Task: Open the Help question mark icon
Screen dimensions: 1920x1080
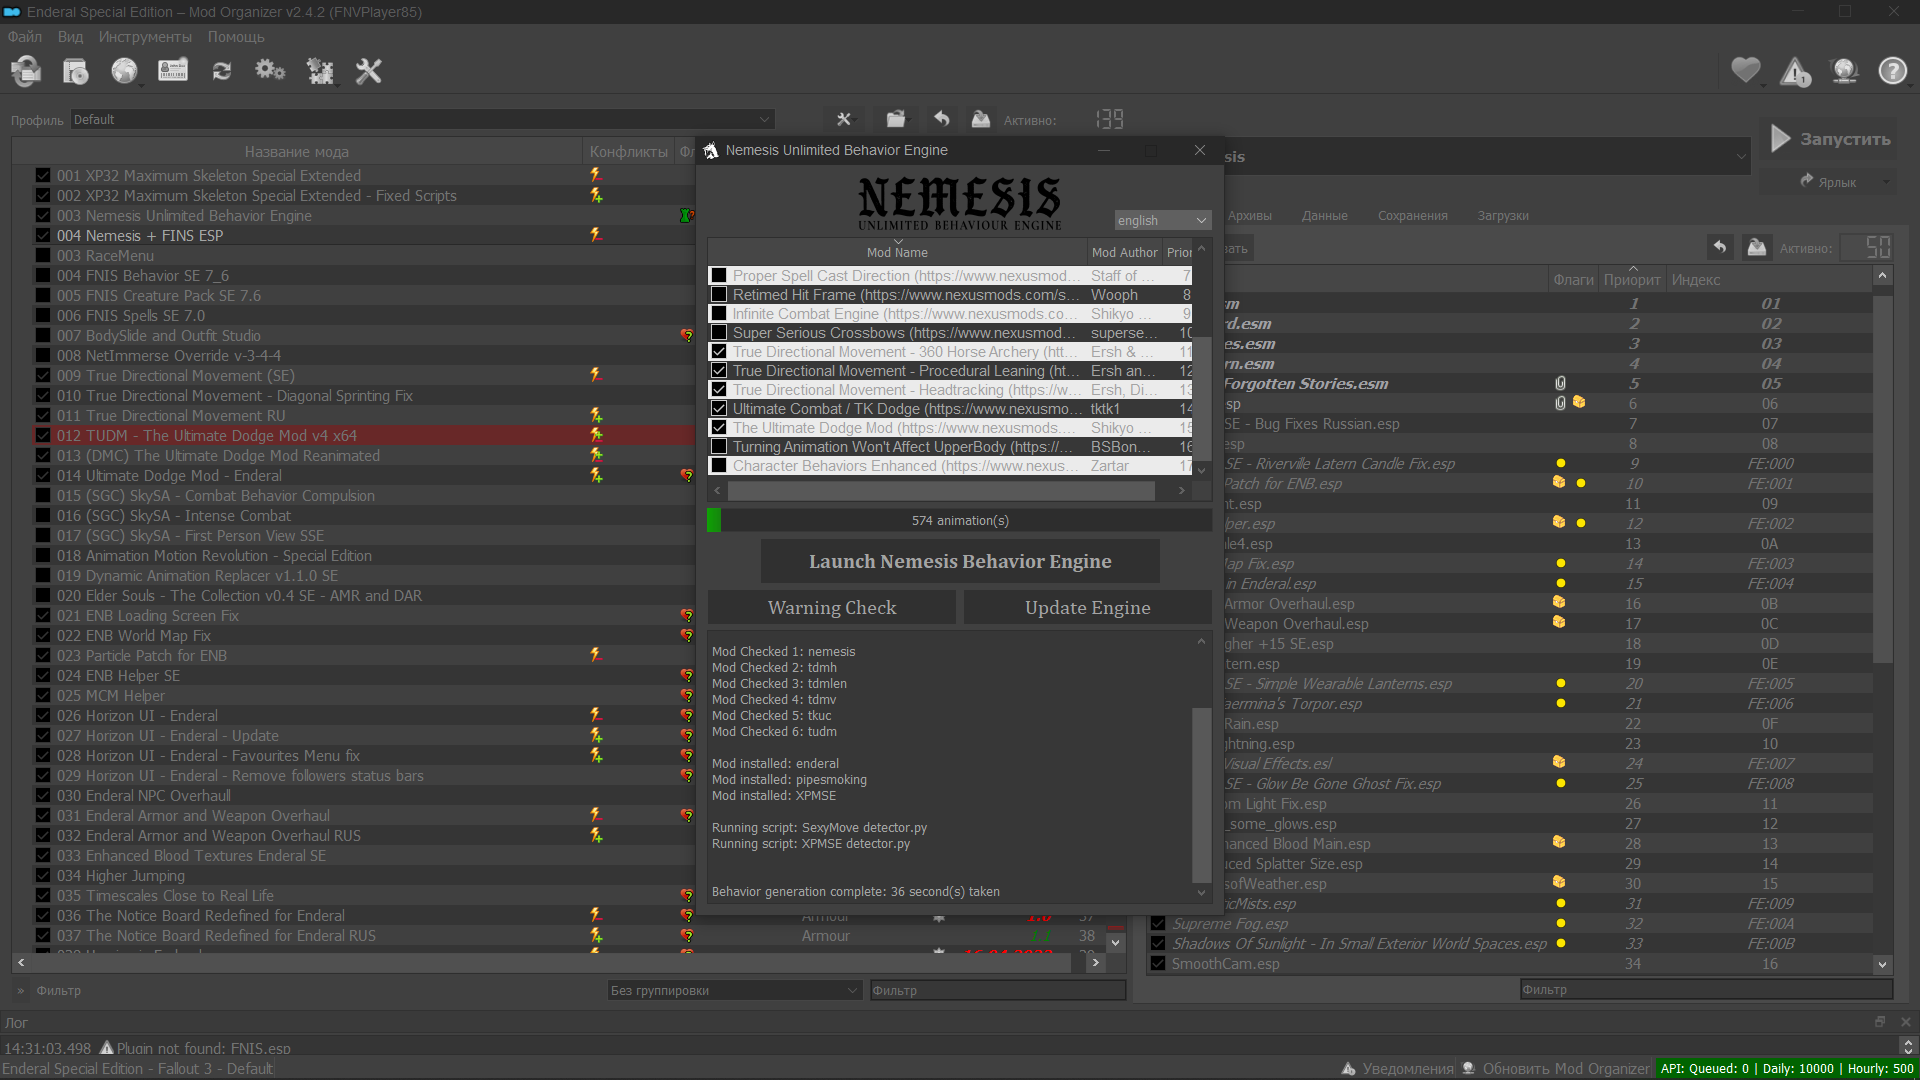Action: coord(1893,71)
